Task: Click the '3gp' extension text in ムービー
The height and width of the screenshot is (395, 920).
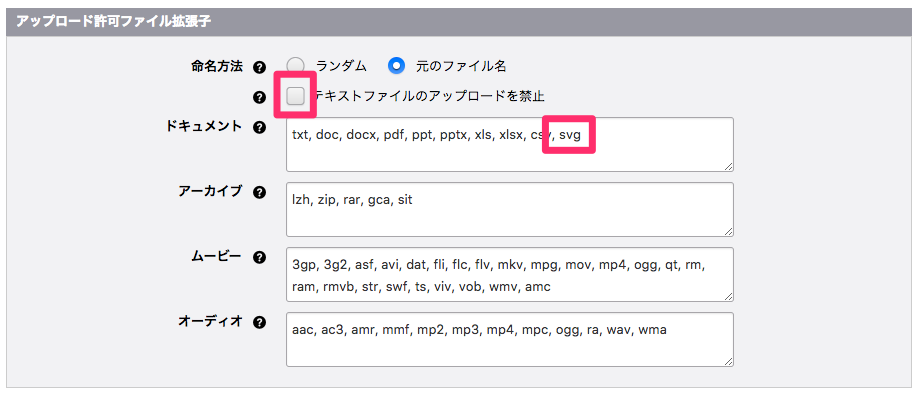Action: point(303,265)
